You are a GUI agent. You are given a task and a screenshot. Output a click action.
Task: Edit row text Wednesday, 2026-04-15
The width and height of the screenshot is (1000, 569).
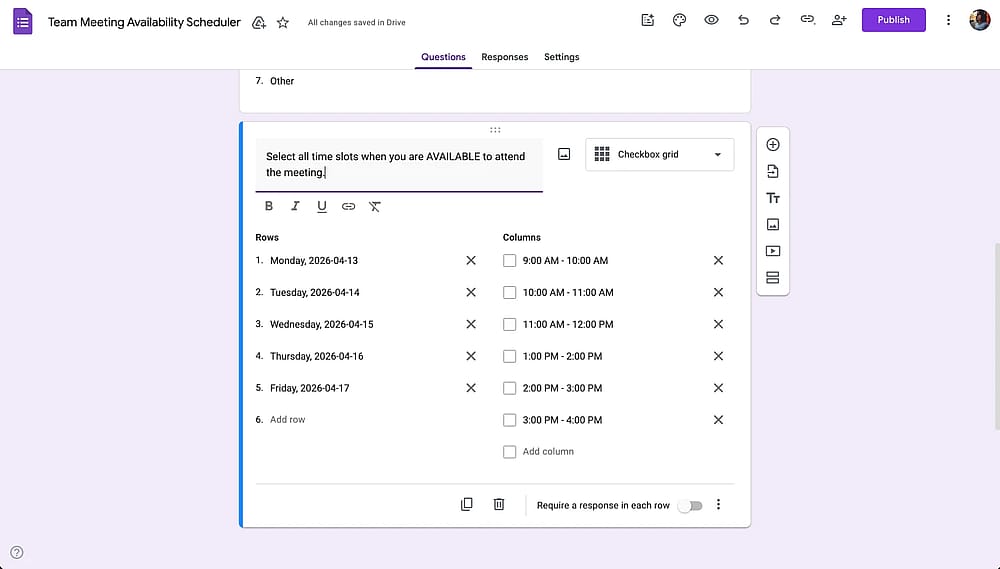coord(321,324)
